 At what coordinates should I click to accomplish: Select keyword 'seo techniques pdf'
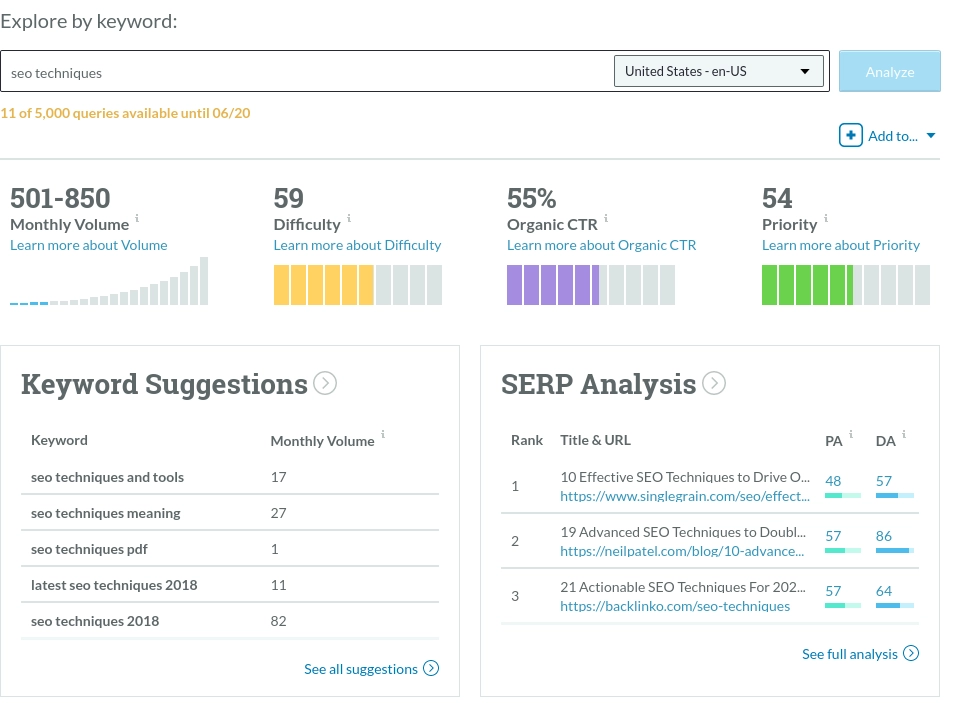[89, 549]
